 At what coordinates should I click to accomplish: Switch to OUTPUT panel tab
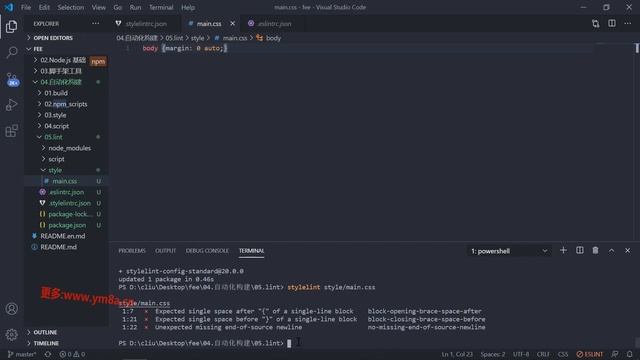(165, 251)
